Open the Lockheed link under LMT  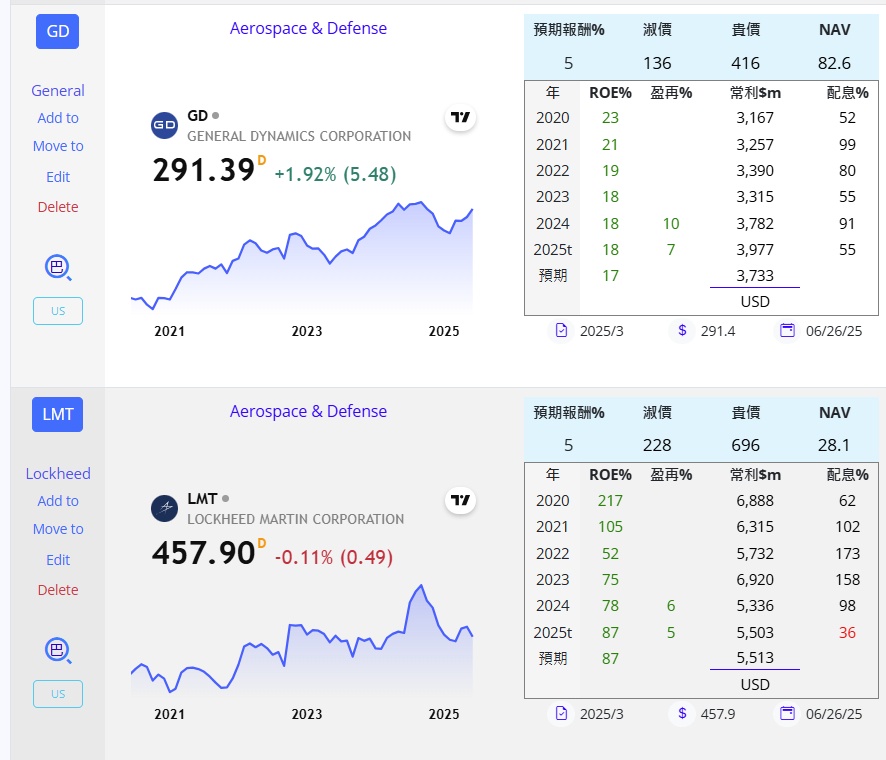[x=58, y=474]
